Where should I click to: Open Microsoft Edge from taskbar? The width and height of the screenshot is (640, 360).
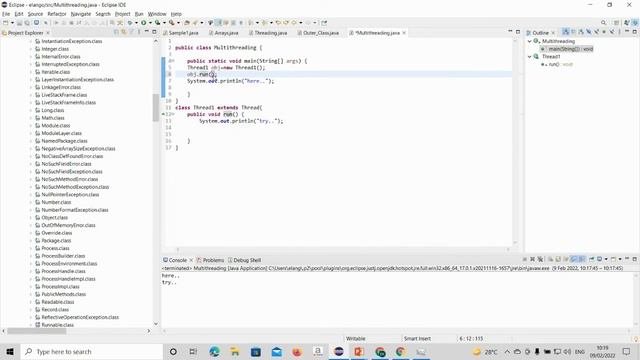(214, 351)
